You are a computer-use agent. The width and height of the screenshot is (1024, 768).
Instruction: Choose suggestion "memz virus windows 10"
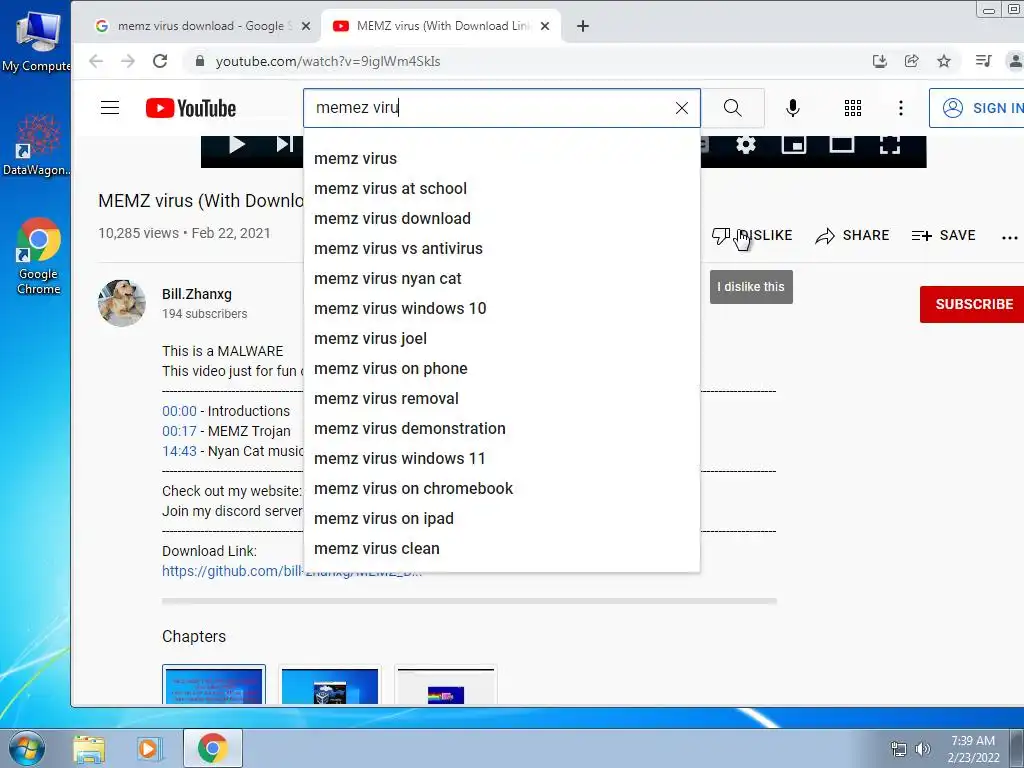pyautogui.click(x=502, y=309)
